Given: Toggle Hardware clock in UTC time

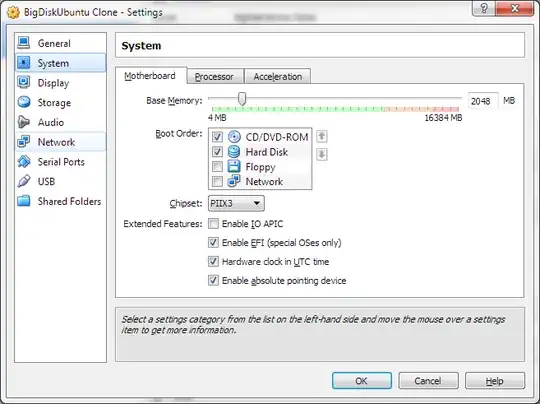Looking at the screenshot, I should click(x=213, y=262).
